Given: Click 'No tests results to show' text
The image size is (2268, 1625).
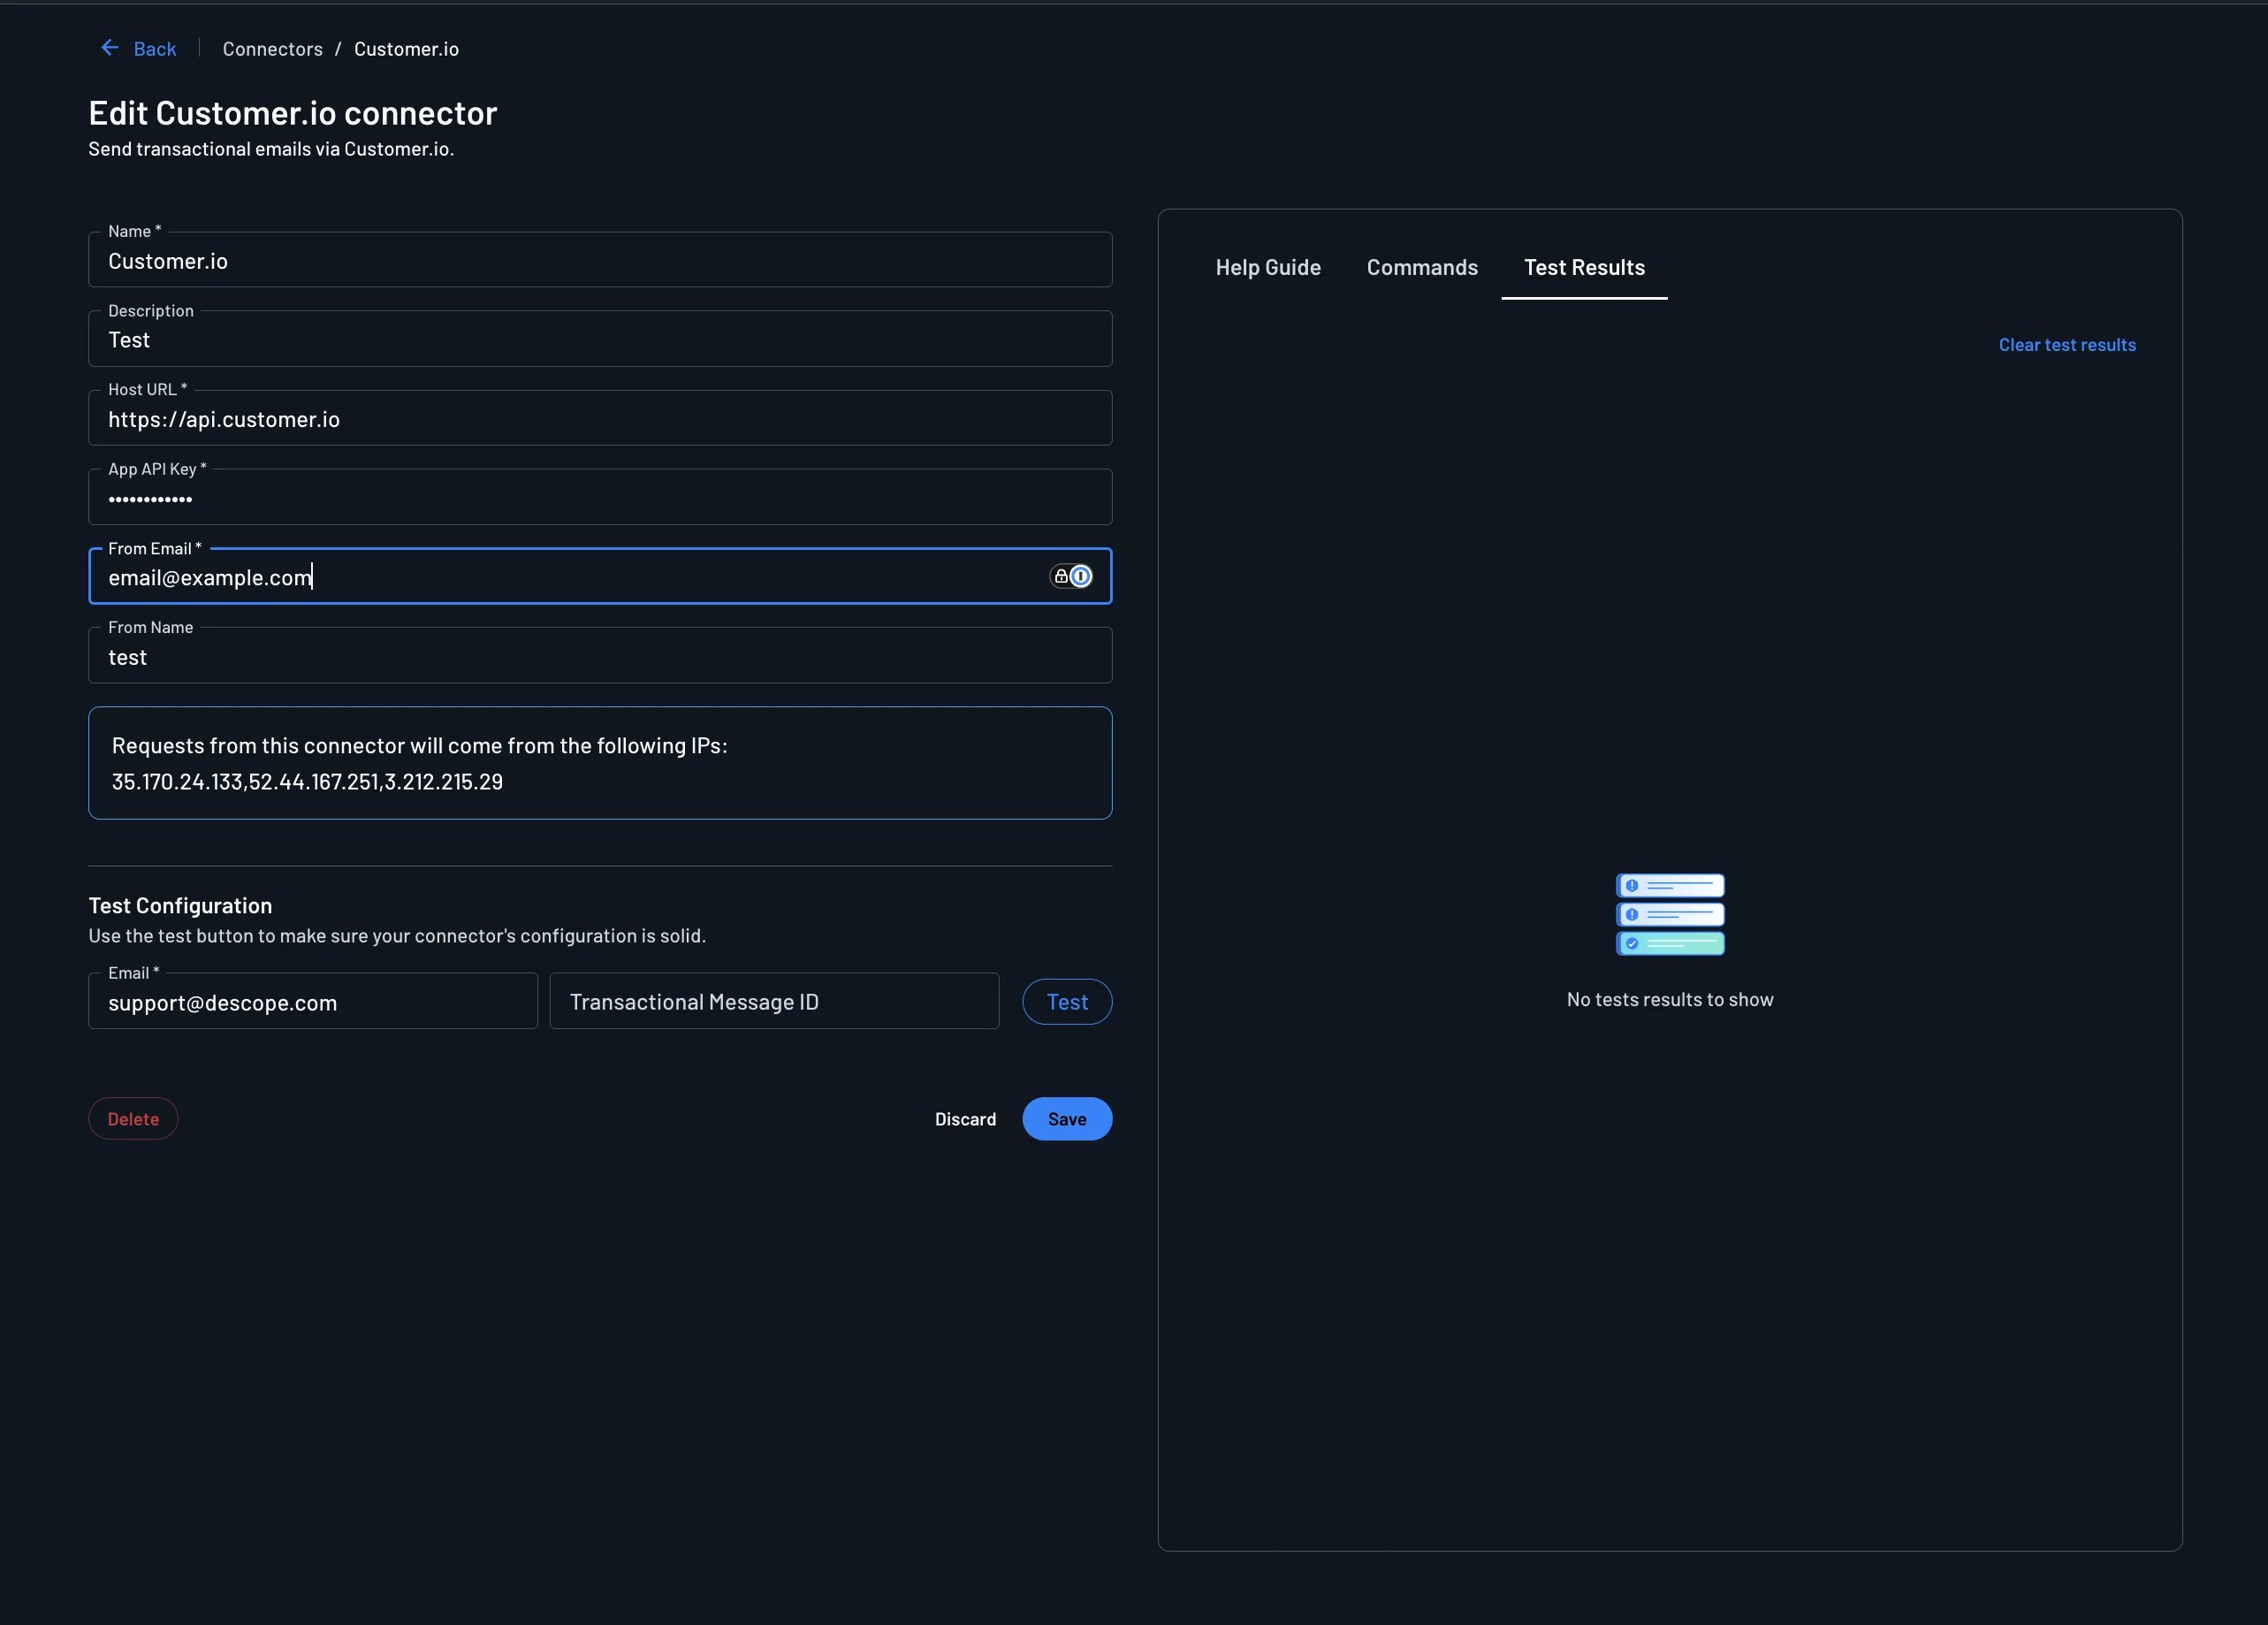Looking at the screenshot, I should click(x=1670, y=999).
